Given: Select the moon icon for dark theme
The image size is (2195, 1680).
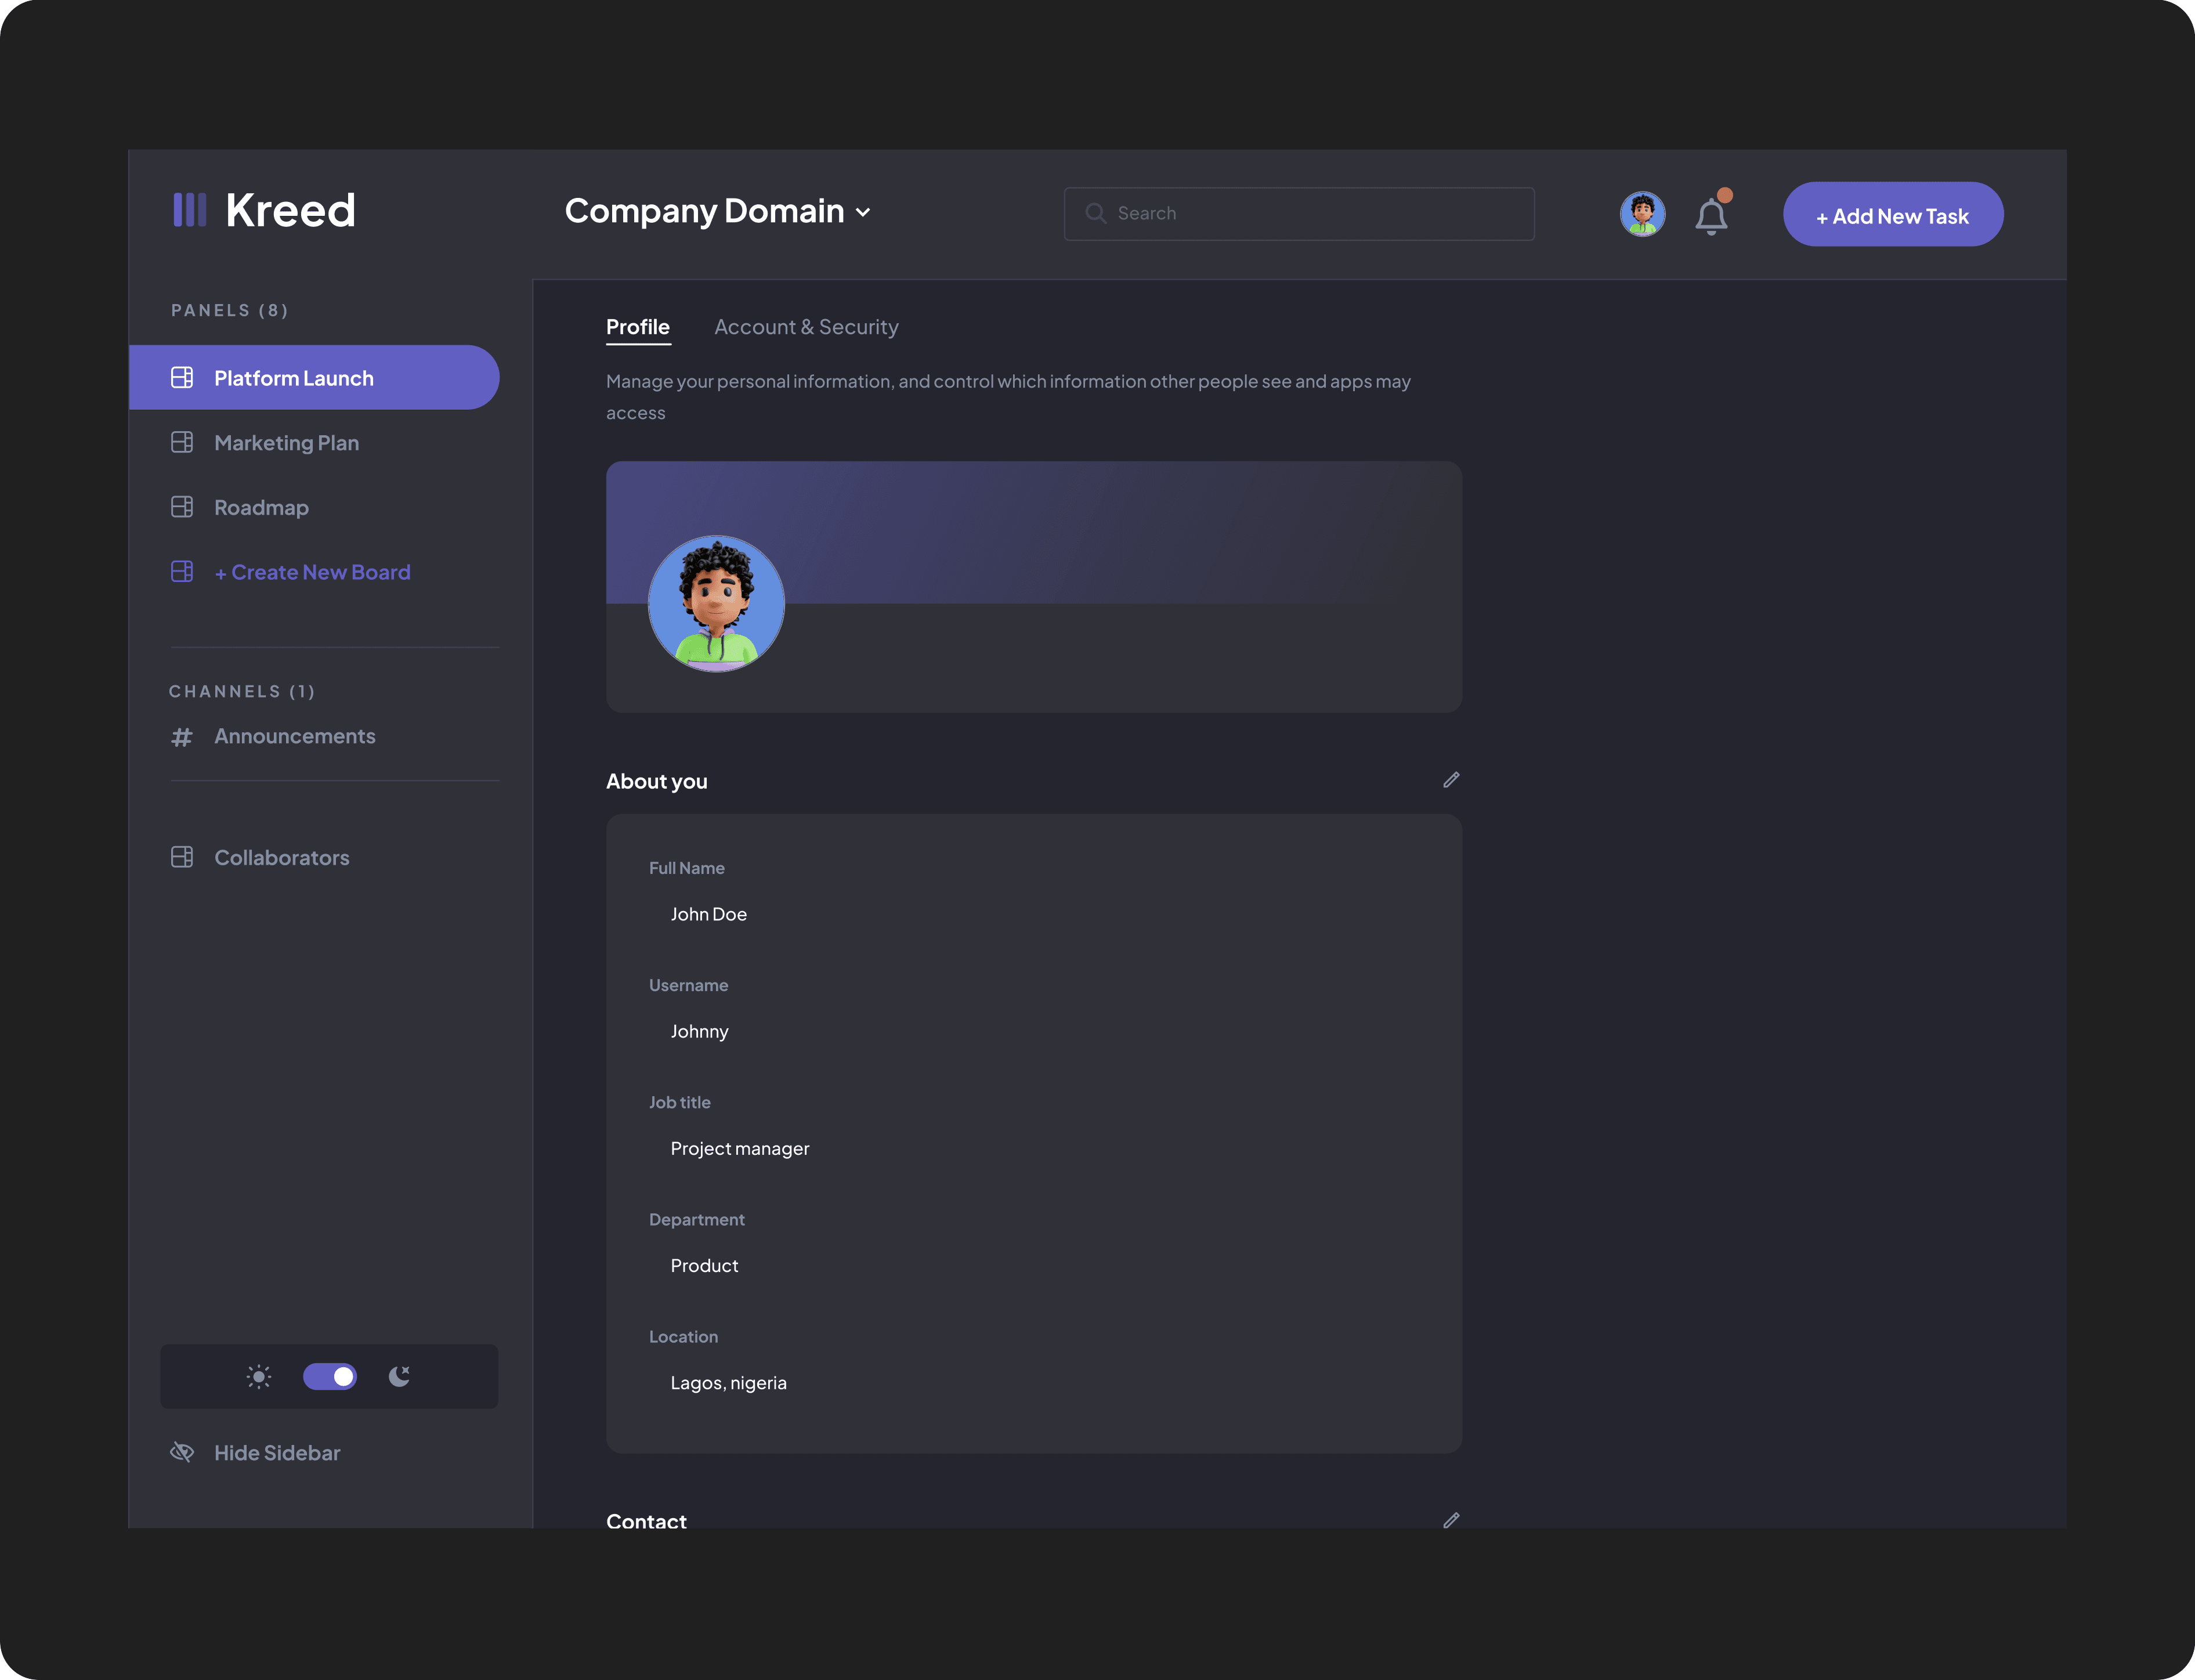Looking at the screenshot, I should [x=399, y=1376].
